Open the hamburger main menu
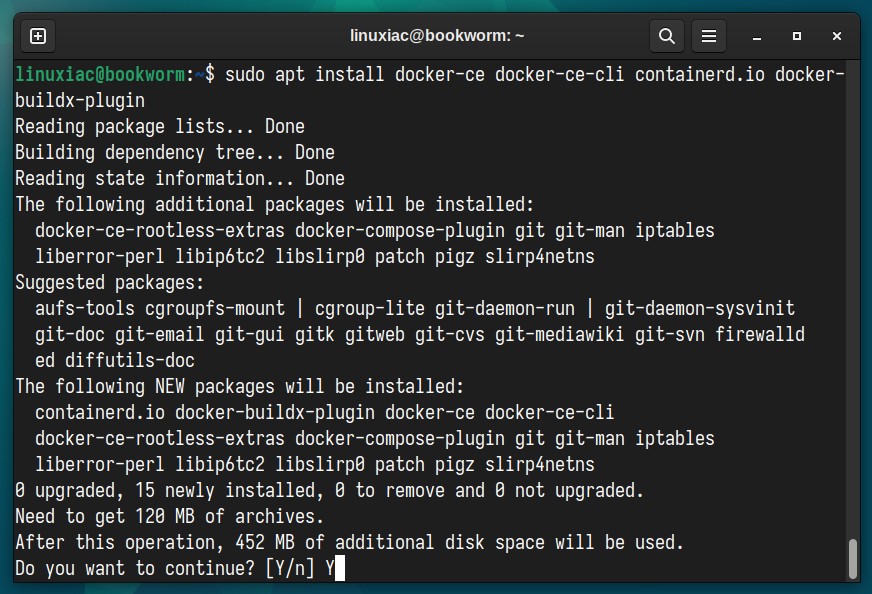 [x=708, y=37]
